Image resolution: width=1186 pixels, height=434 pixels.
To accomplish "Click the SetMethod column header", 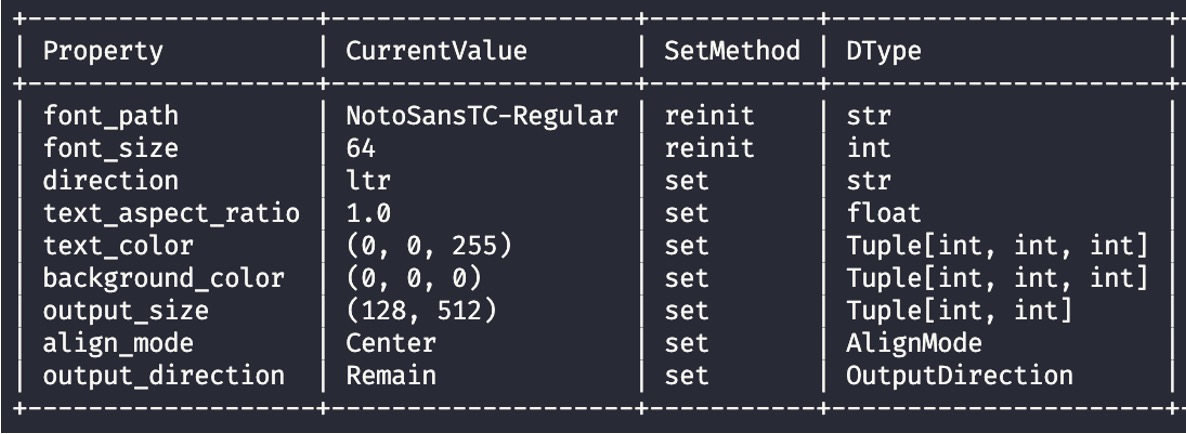I will [732, 51].
